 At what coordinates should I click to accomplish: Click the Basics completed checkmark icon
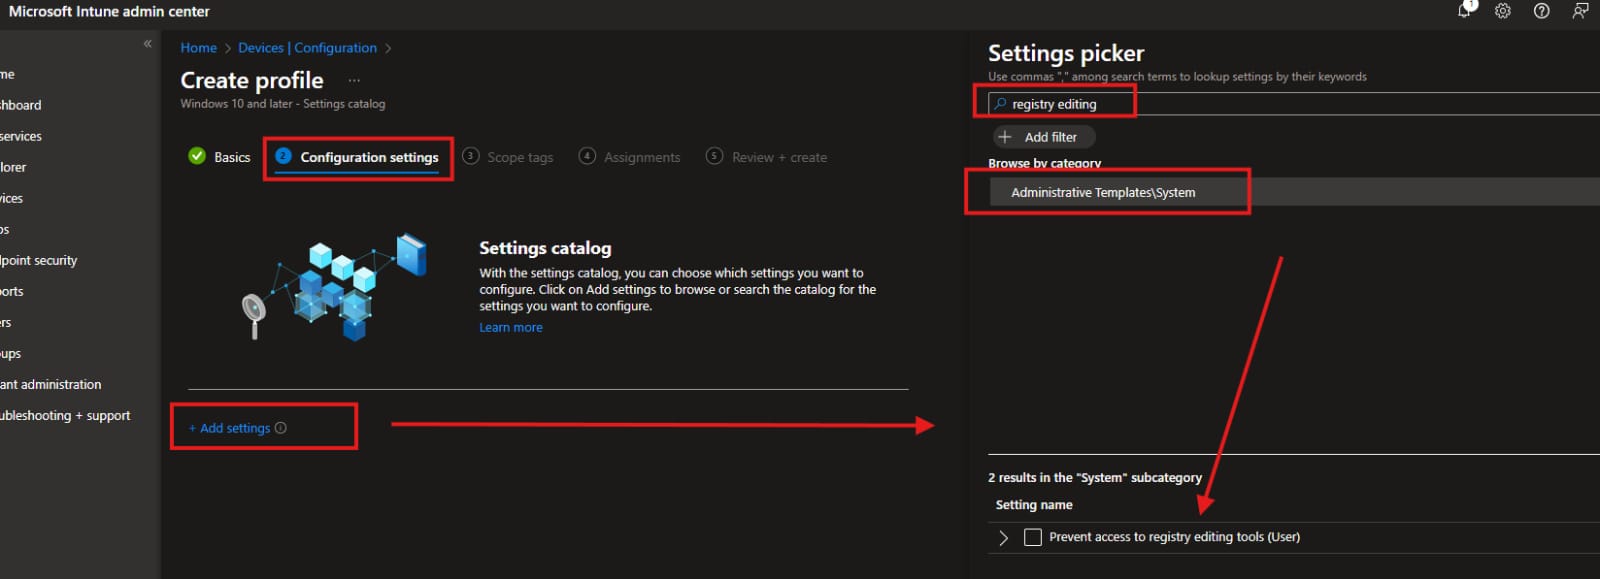click(x=197, y=156)
